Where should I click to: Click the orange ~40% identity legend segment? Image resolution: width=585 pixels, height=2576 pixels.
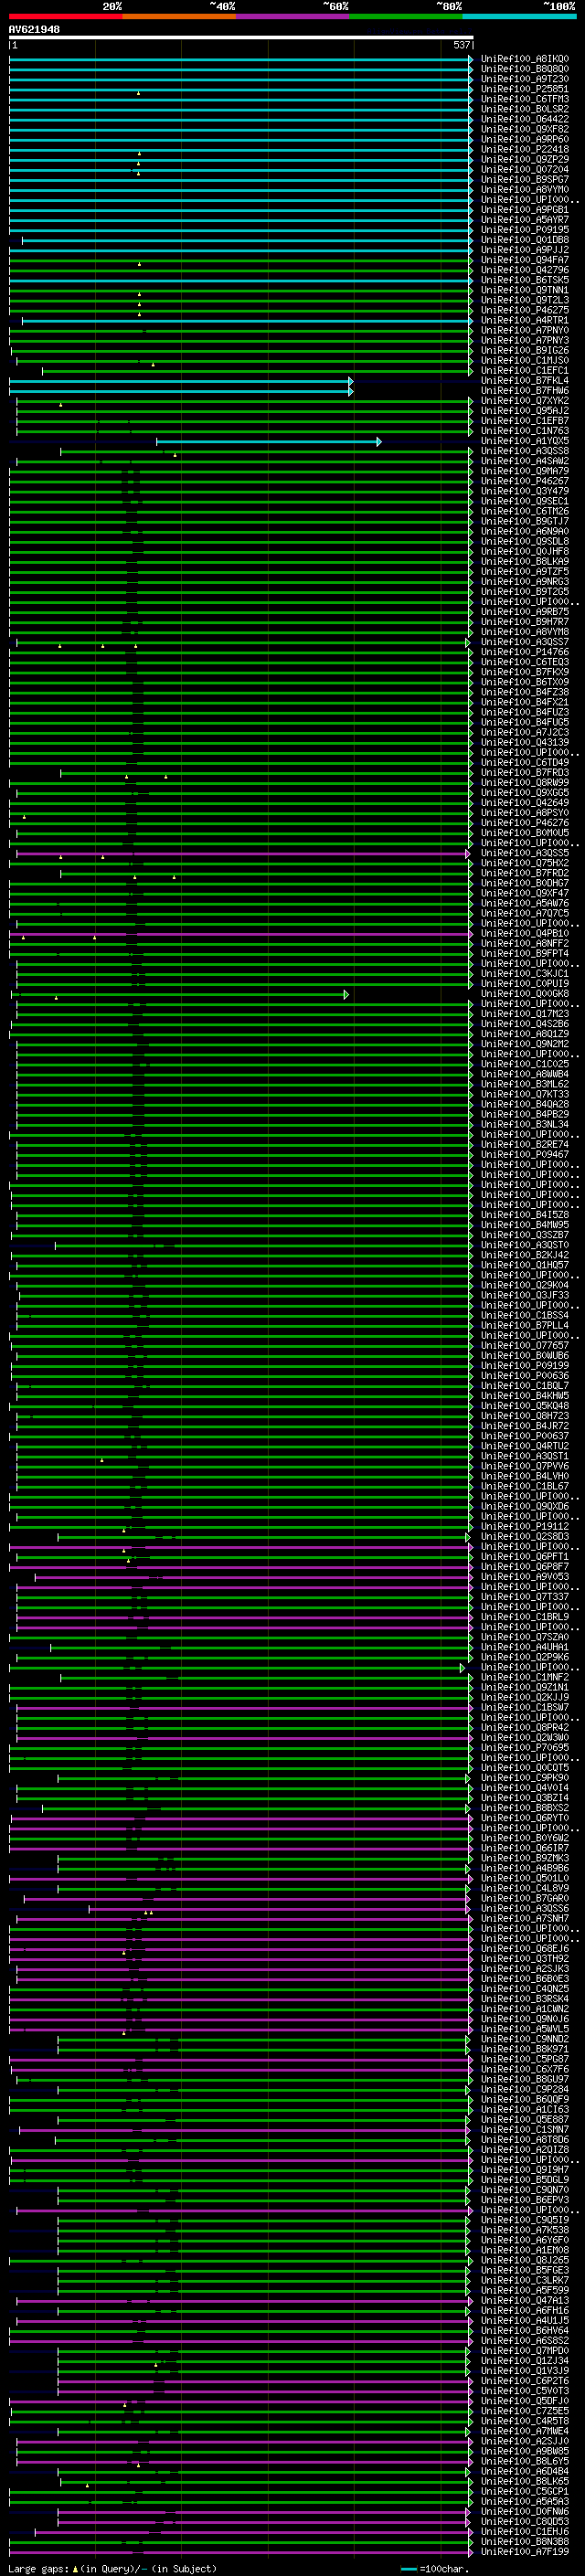[x=179, y=16]
